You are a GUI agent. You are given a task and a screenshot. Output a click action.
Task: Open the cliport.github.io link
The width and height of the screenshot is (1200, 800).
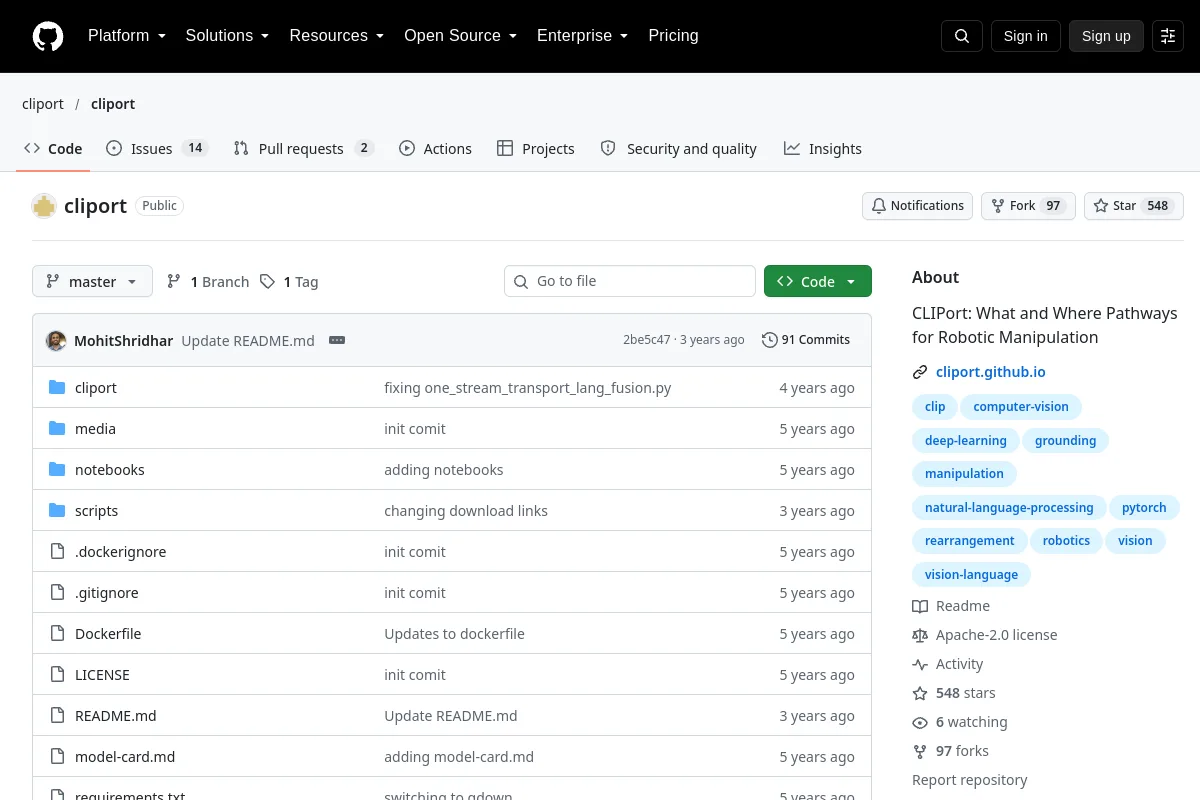pyautogui.click(x=991, y=372)
